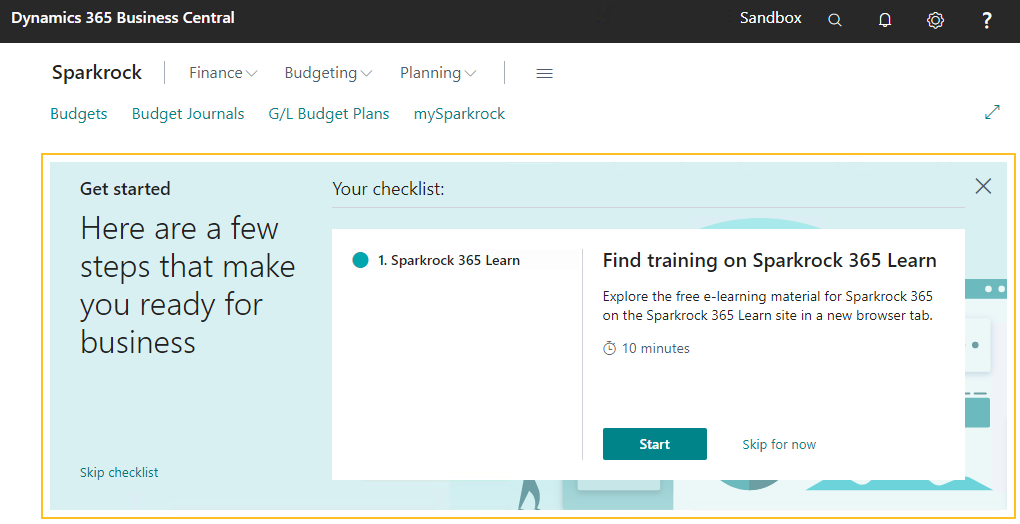The height and width of the screenshot is (524, 1020).
Task: Expand the Budgeting dropdown menu
Action: click(x=328, y=73)
